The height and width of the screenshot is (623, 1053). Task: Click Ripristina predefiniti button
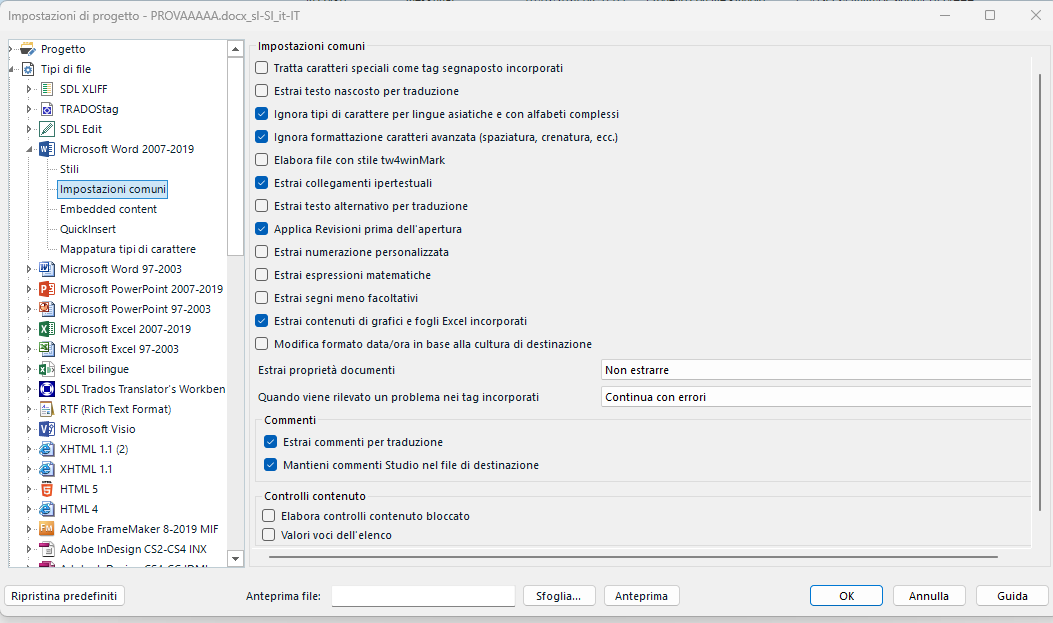tap(64, 596)
